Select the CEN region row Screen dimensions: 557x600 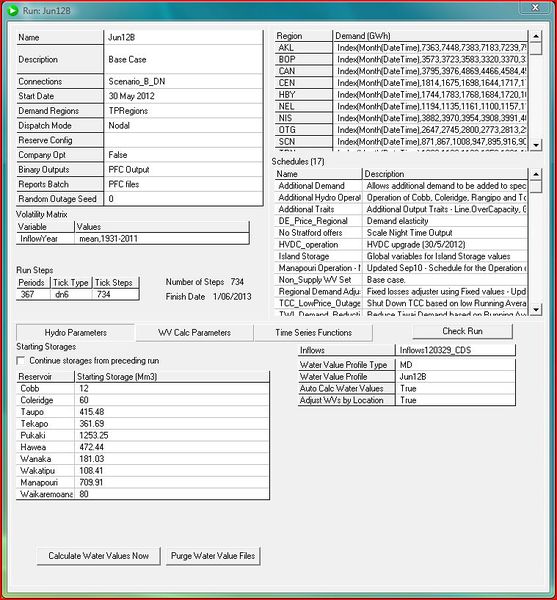point(401,83)
